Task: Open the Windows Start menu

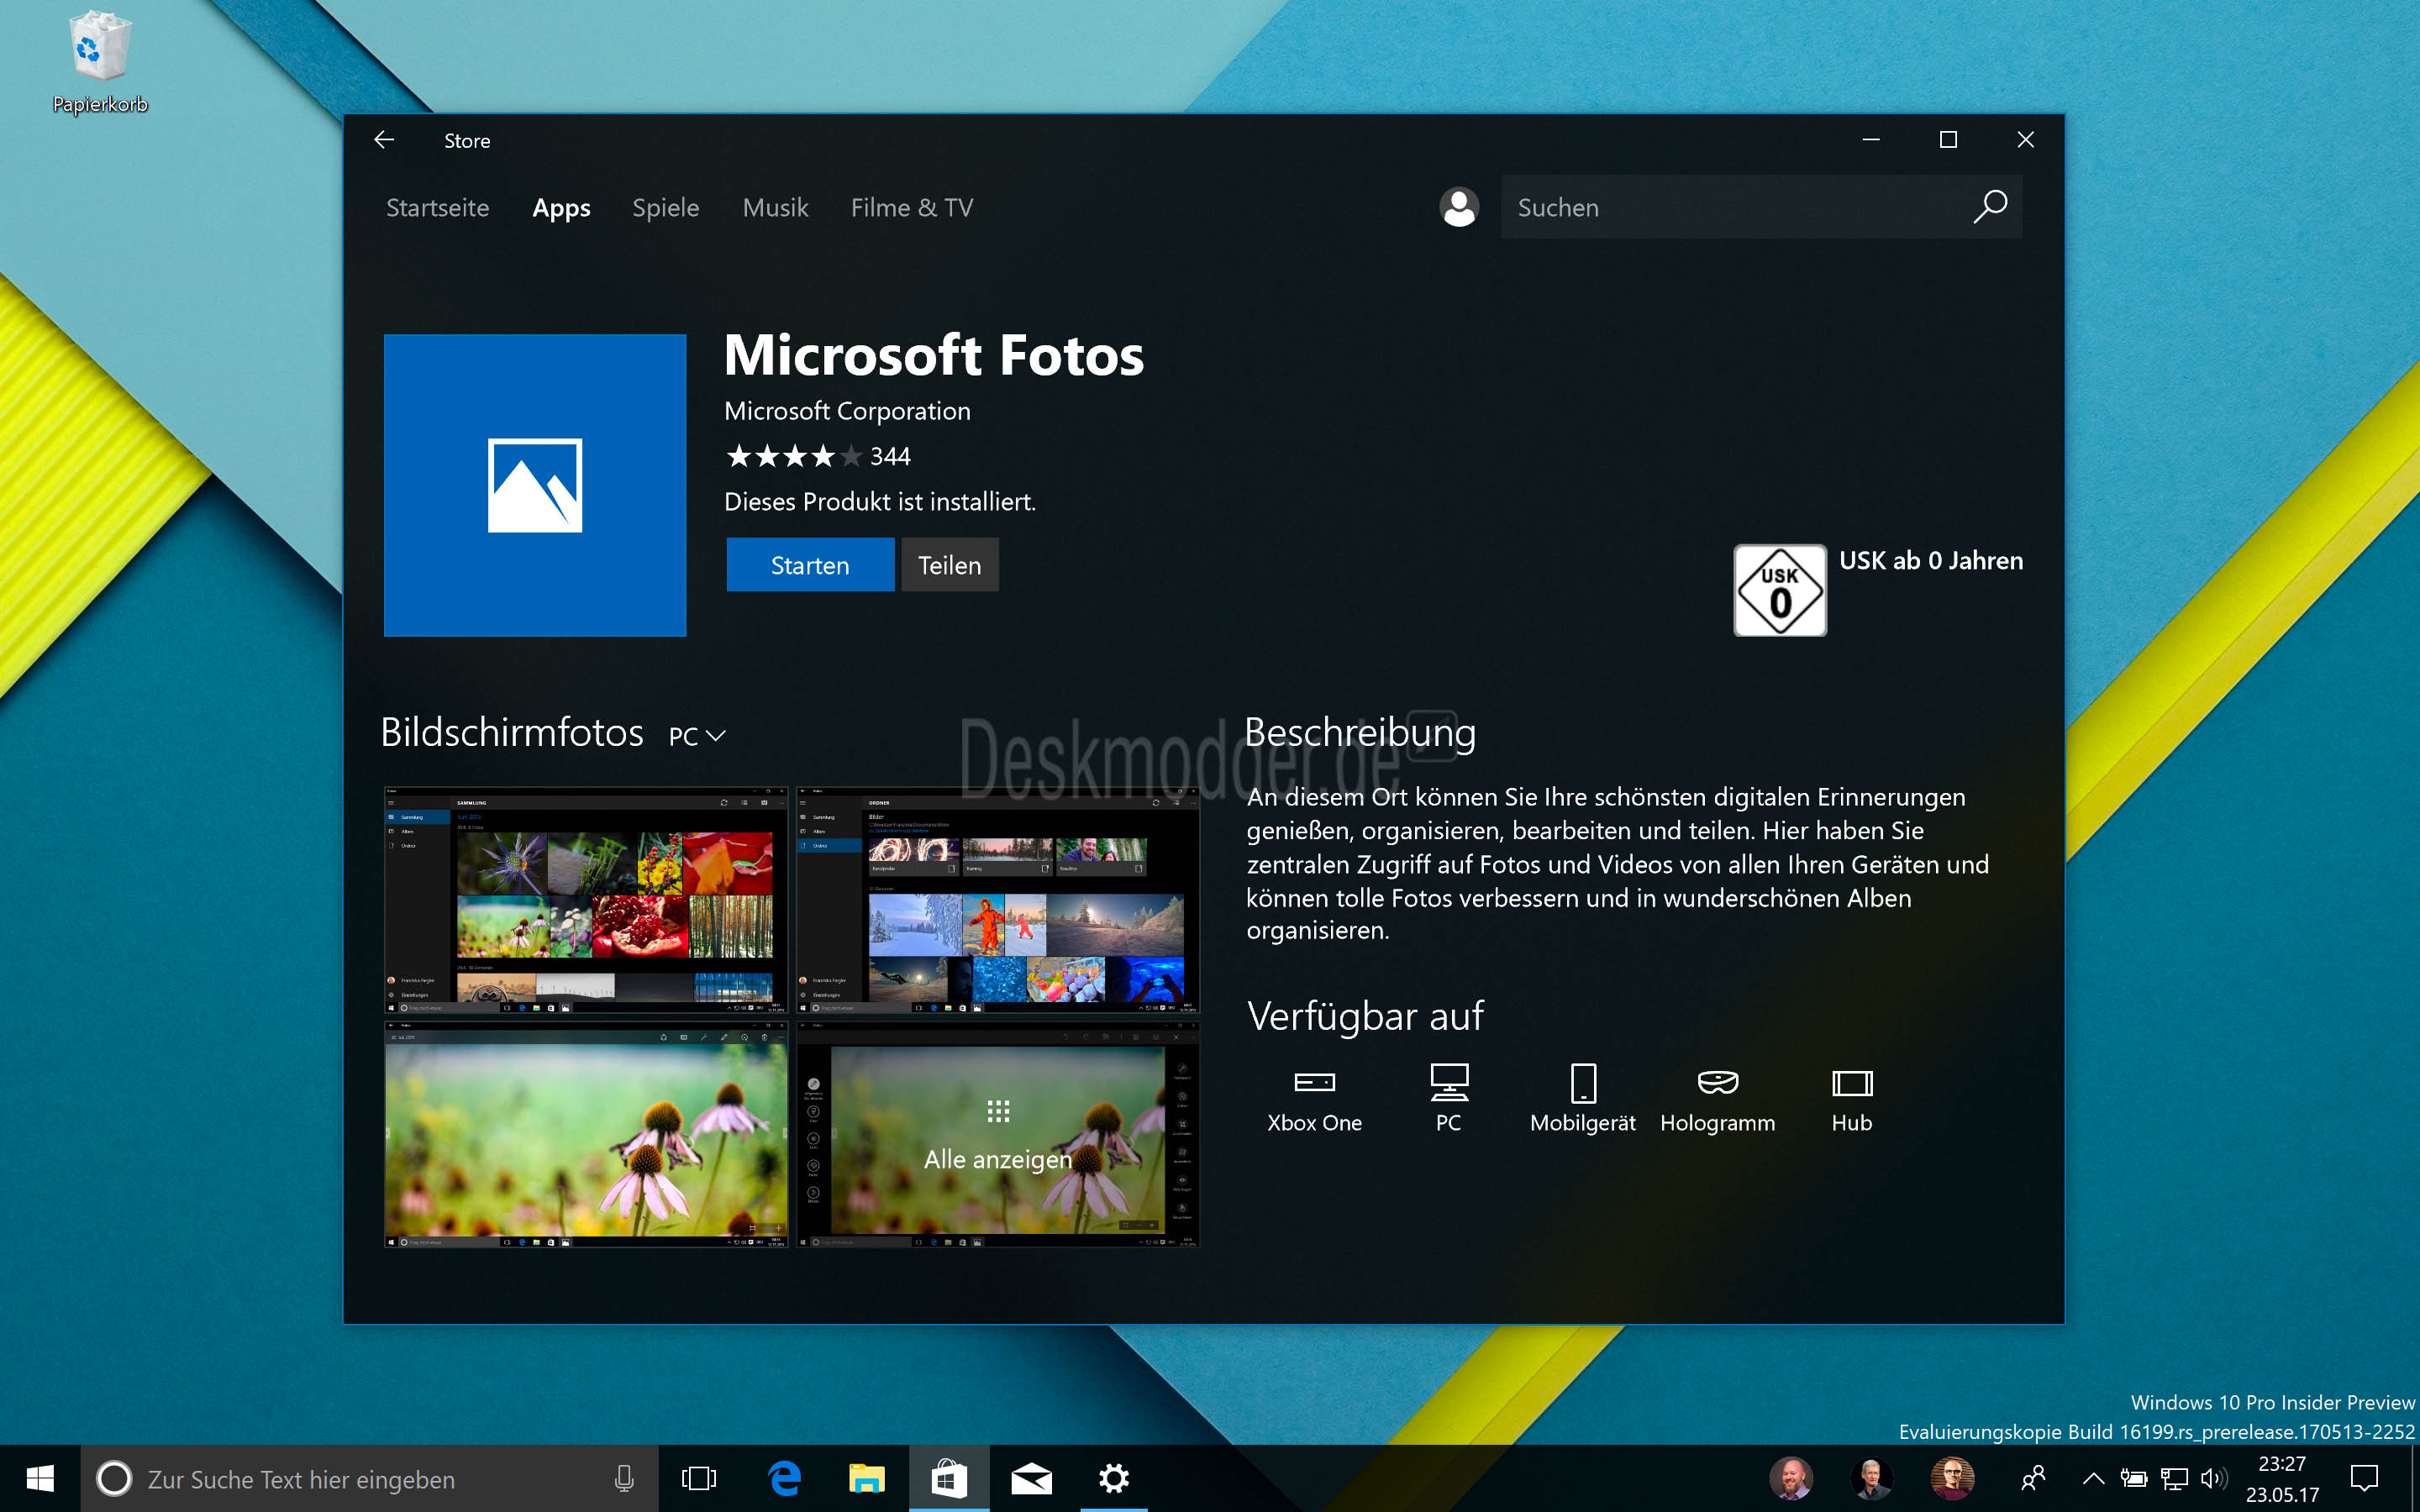Action: tap(40, 1478)
